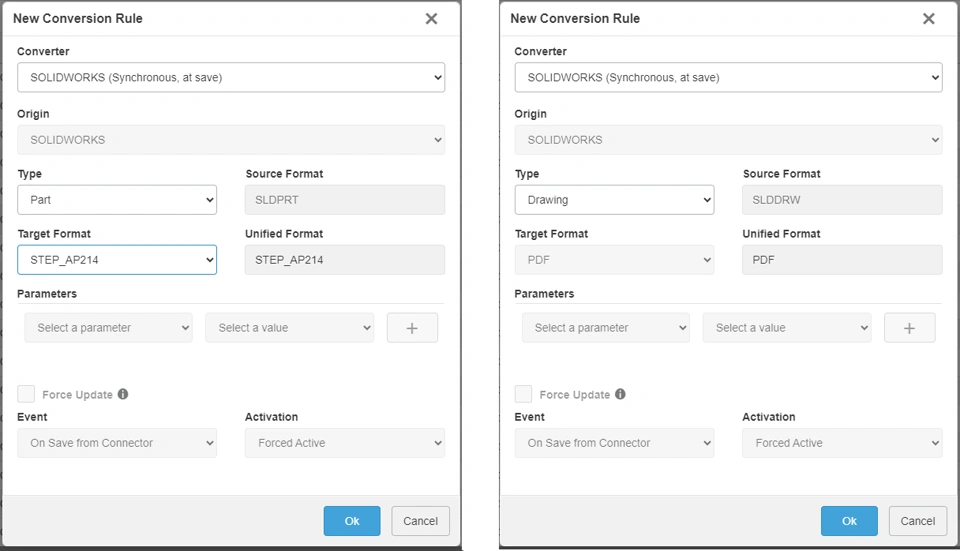Enable Force Update checkbox in right dialog
This screenshot has height=551, width=960.
(x=523, y=394)
